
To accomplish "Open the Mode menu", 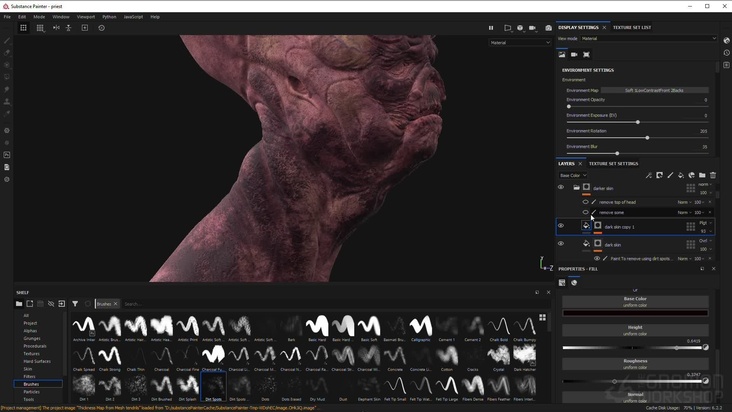I will pos(39,17).
